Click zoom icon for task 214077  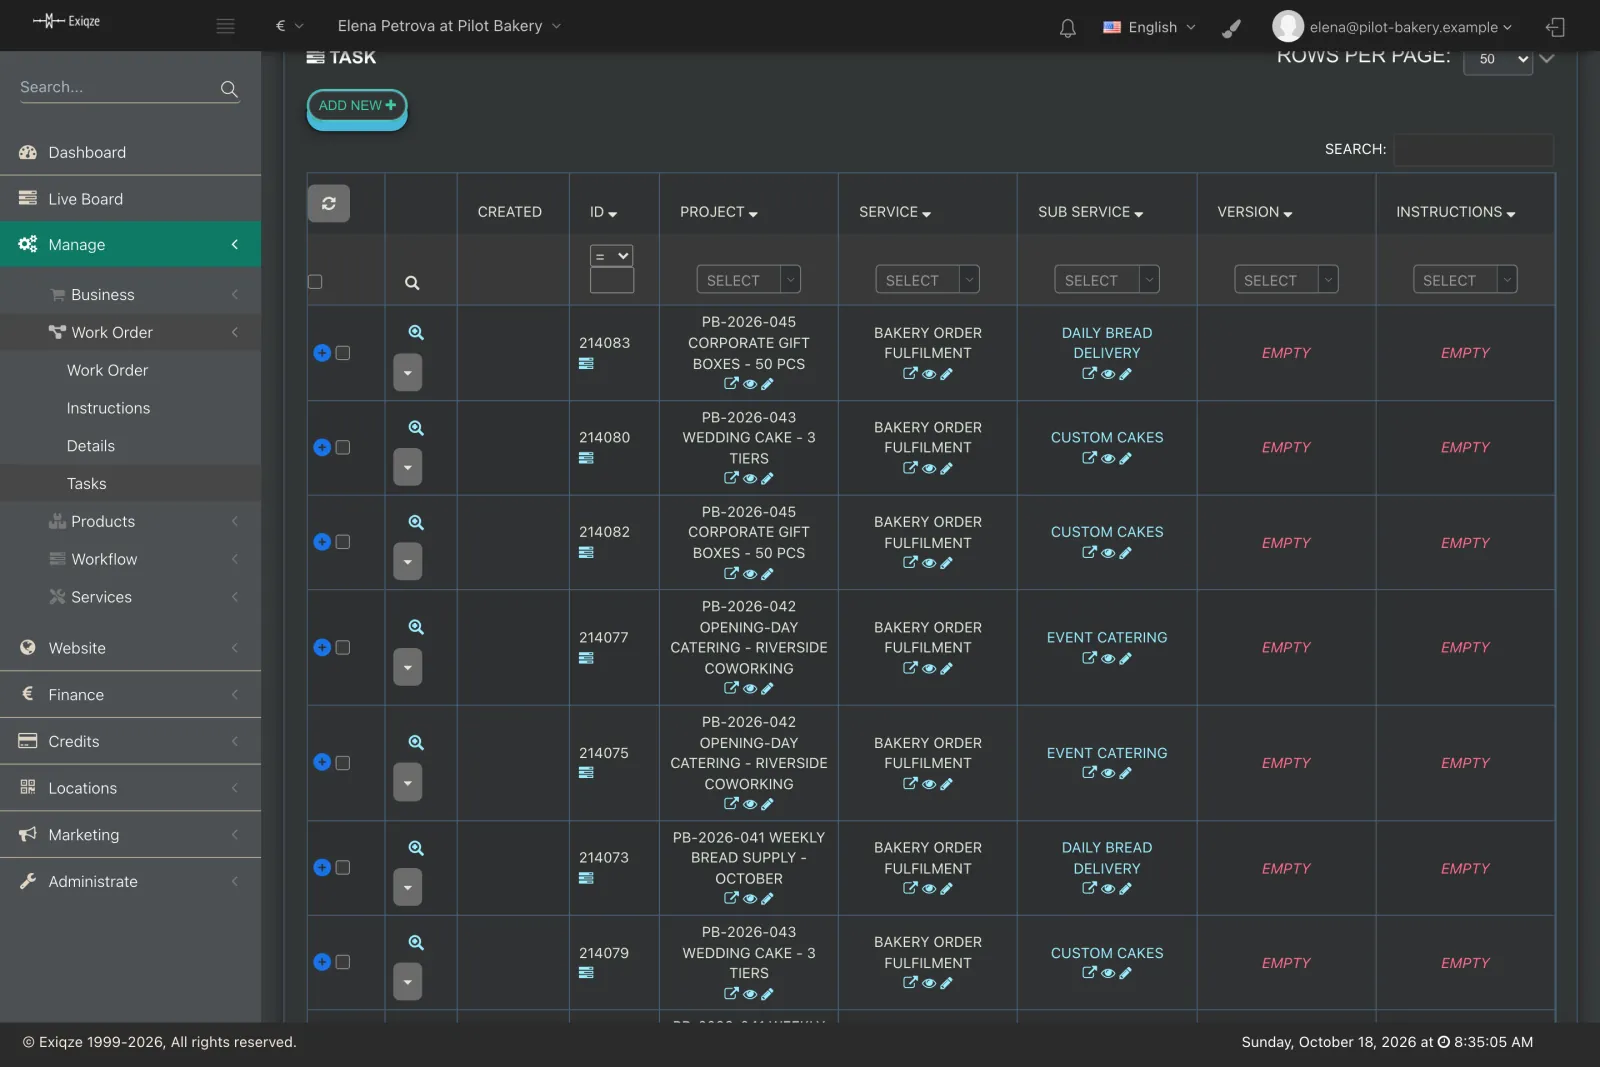point(416,627)
